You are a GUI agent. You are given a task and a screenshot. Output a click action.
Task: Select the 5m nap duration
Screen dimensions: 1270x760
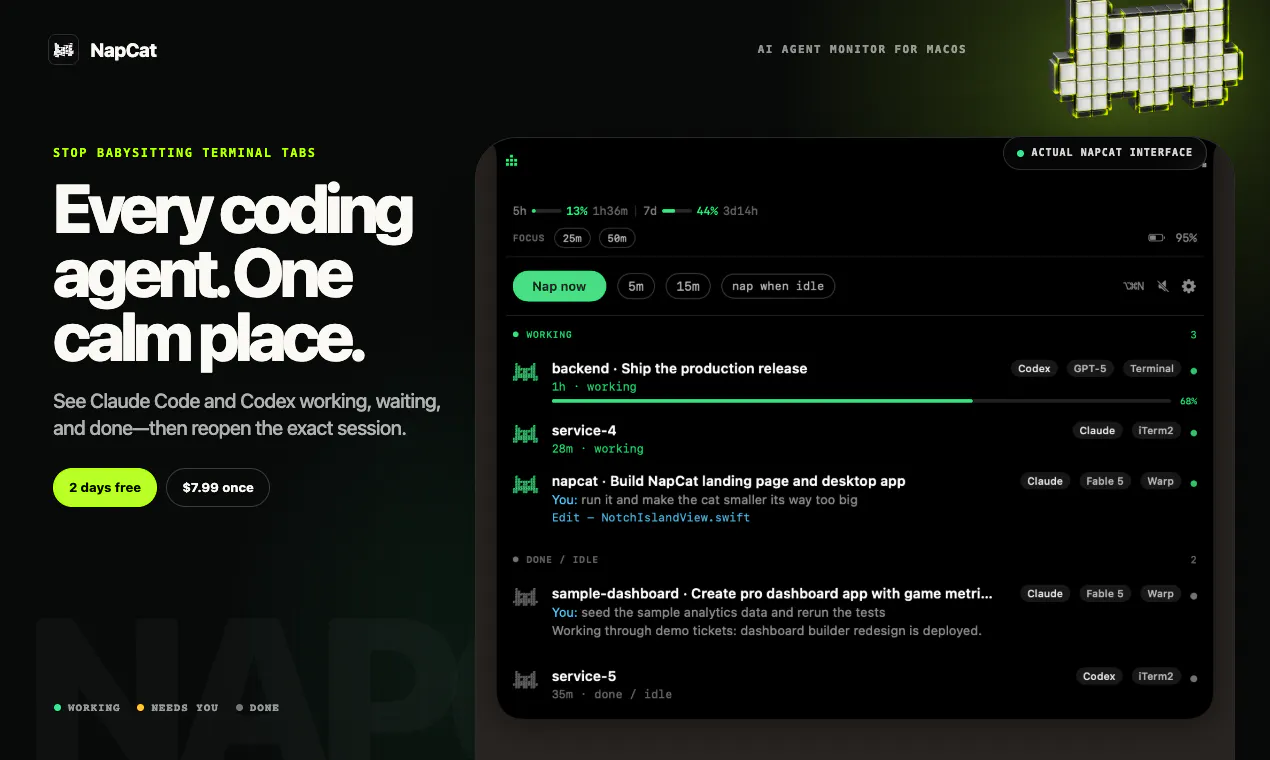[636, 286]
